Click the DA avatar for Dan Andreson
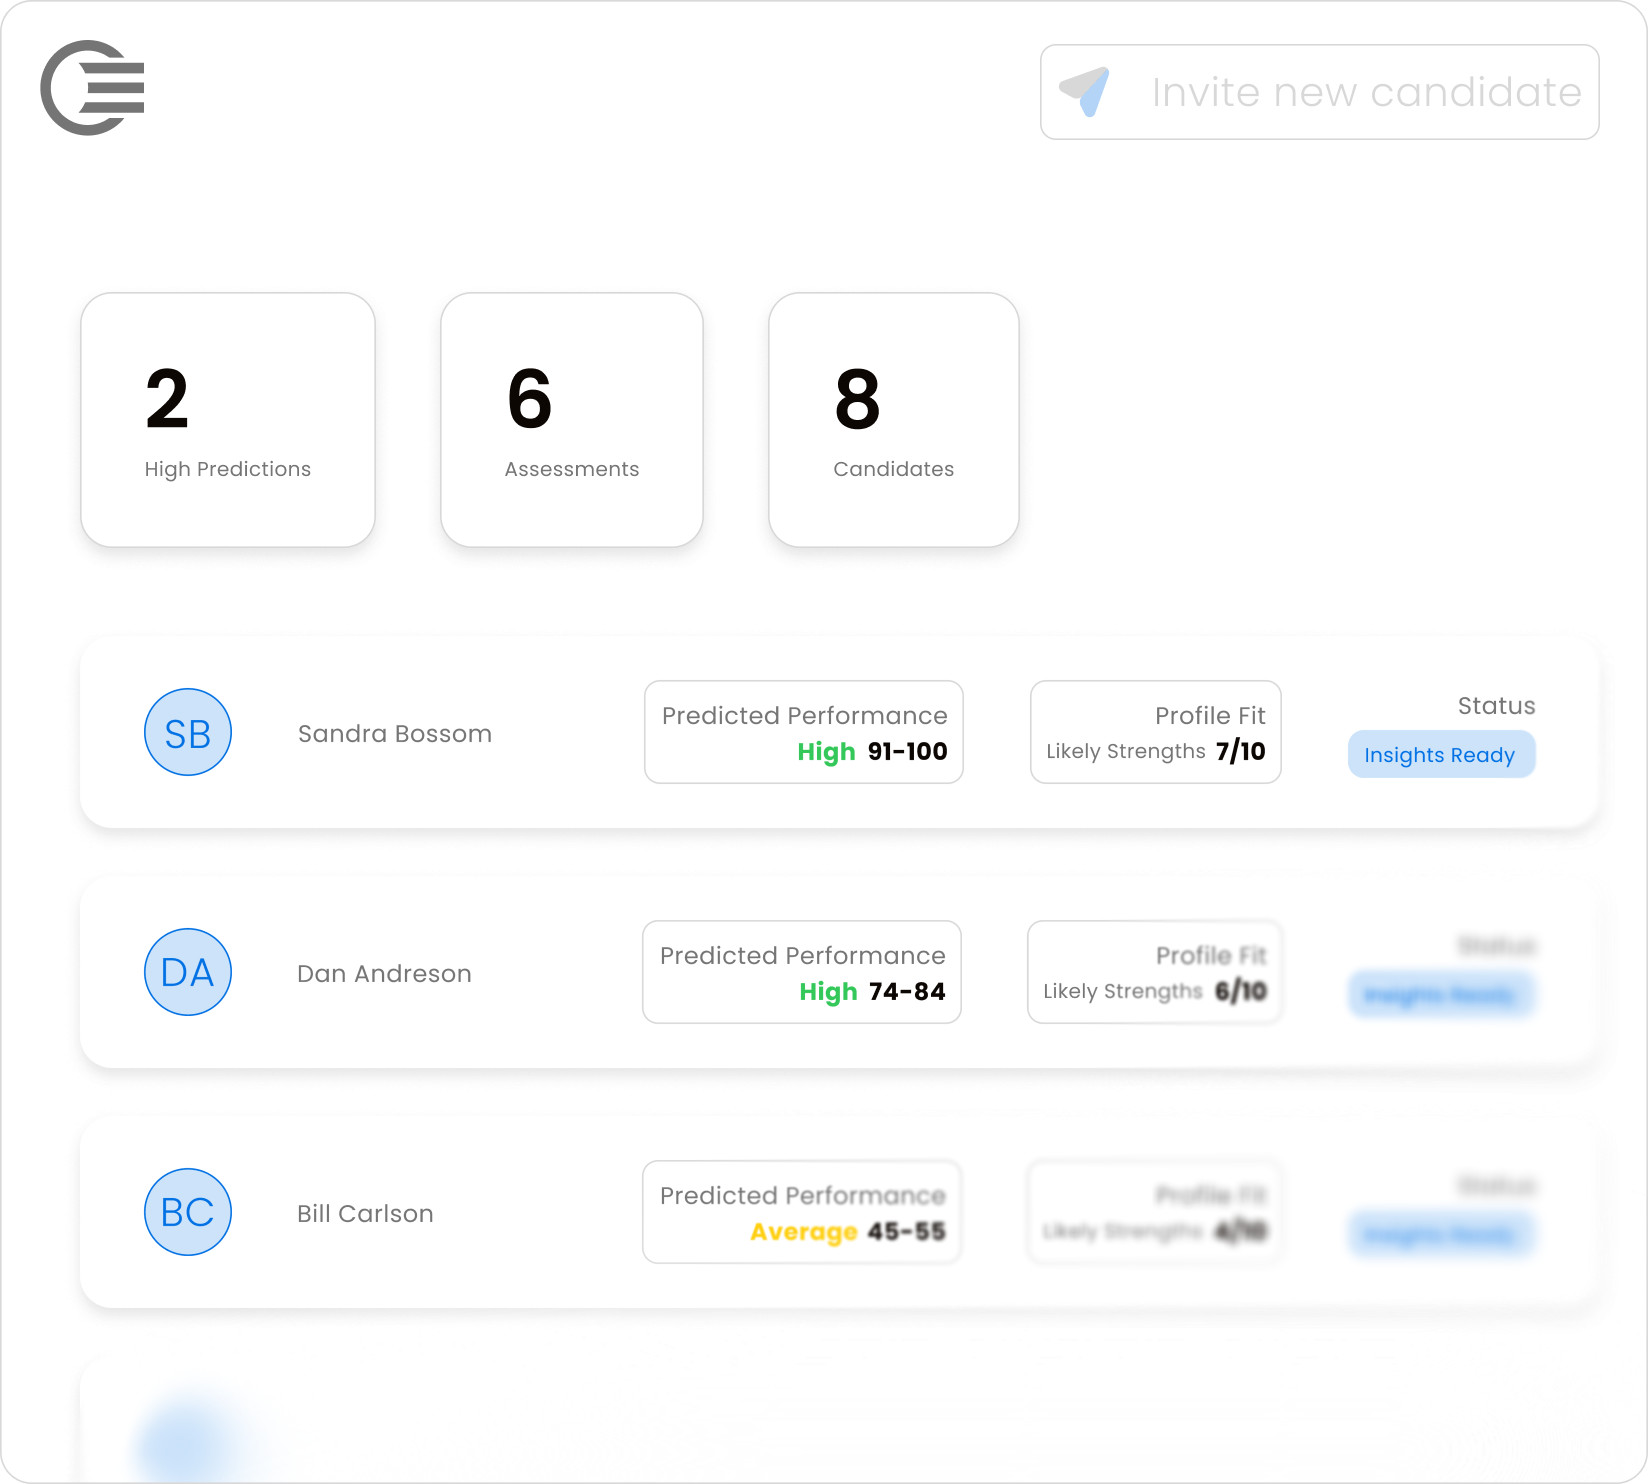 tap(188, 972)
